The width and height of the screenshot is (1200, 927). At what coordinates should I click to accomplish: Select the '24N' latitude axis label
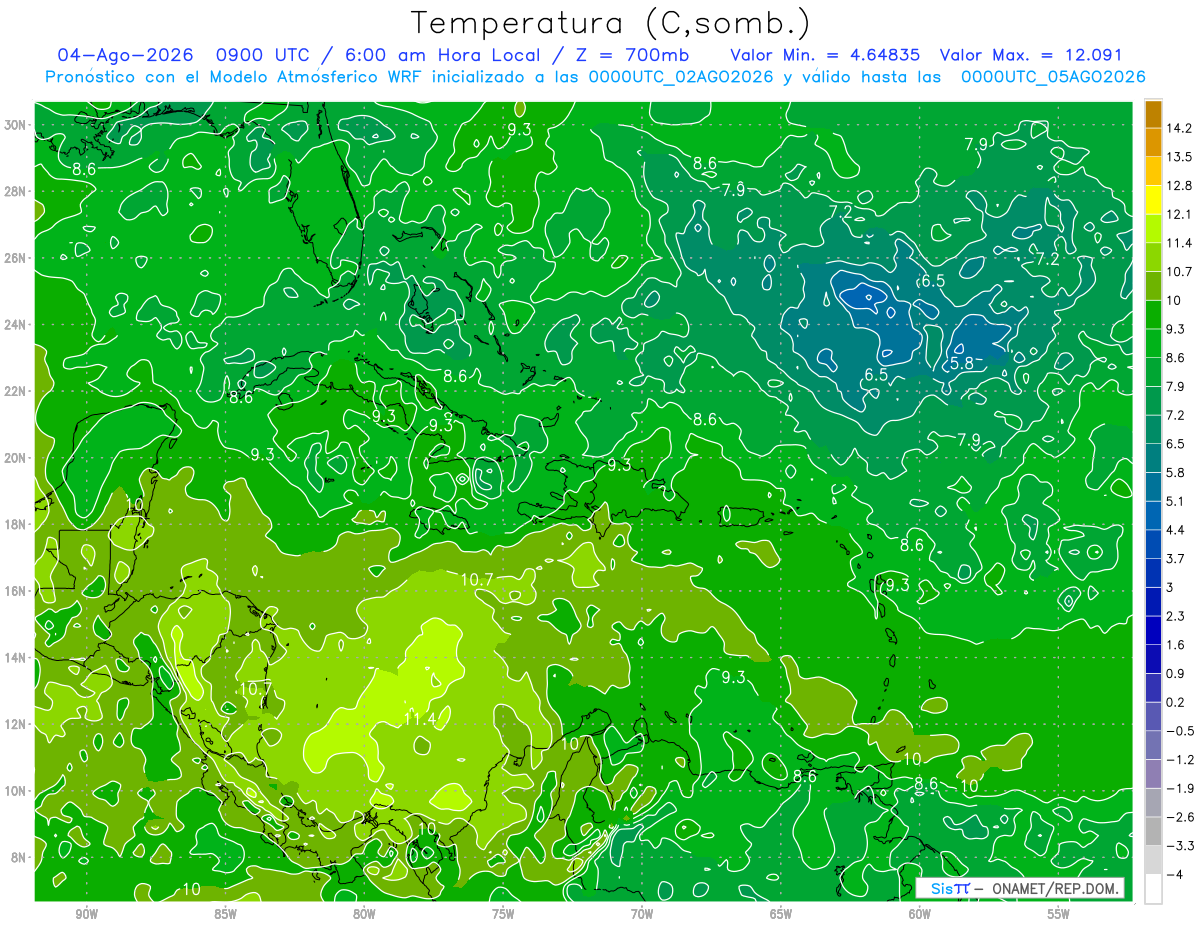[15, 325]
